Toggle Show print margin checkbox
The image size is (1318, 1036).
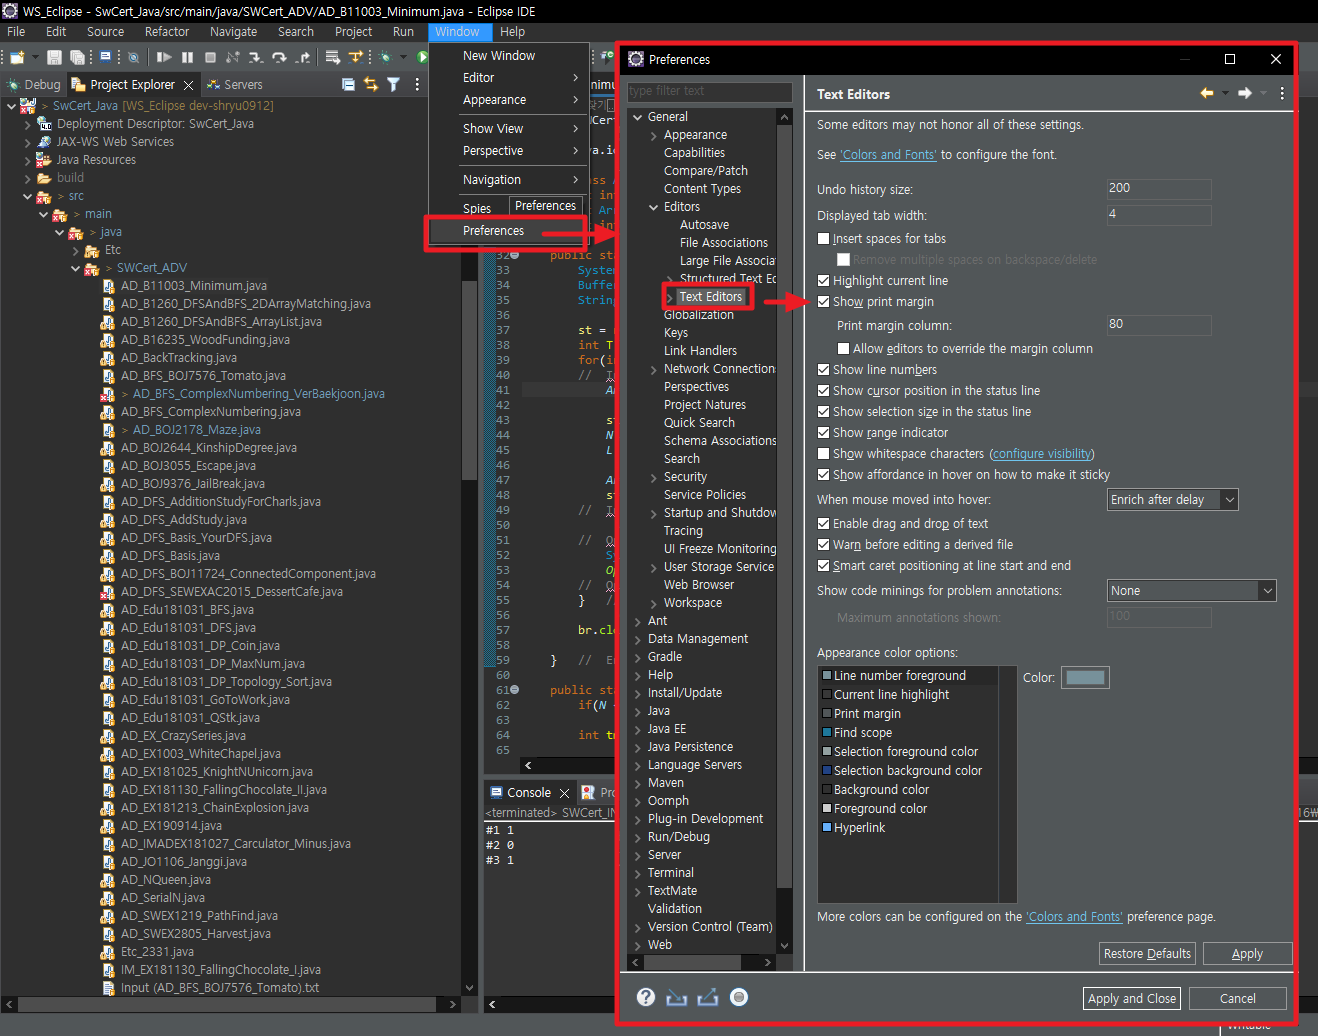pyautogui.click(x=824, y=302)
